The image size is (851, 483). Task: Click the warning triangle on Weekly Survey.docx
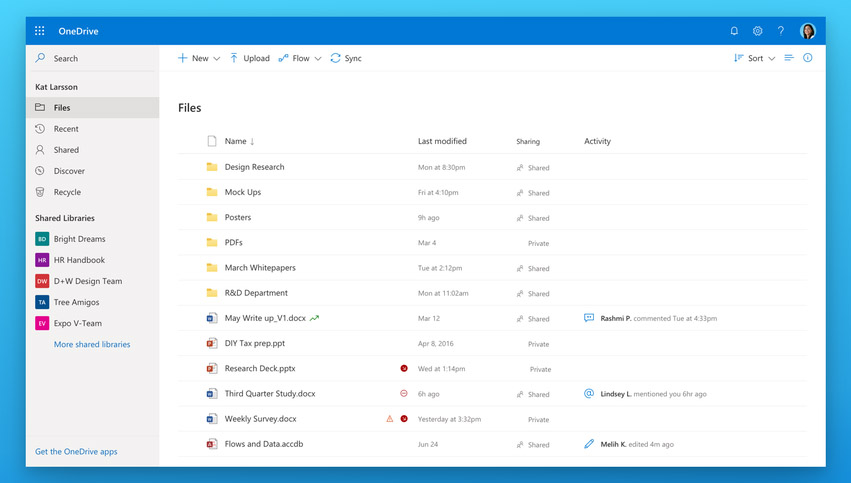(389, 419)
